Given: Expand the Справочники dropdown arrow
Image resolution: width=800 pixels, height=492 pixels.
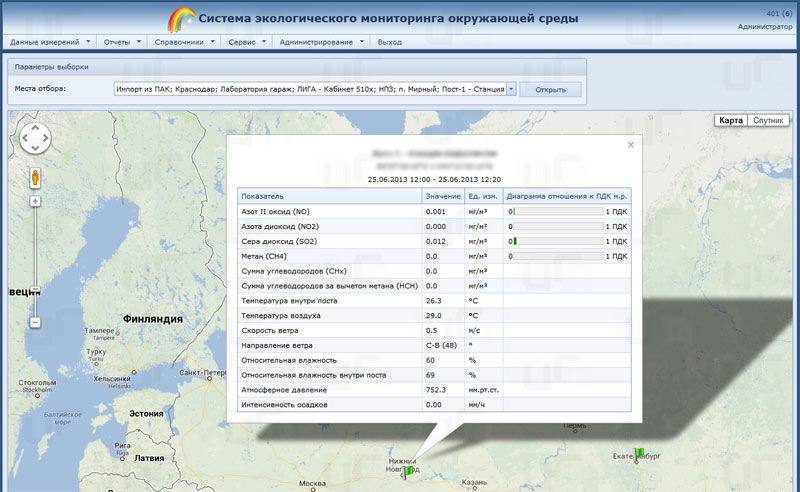Looking at the screenshot, I should (x=213, y=41).
